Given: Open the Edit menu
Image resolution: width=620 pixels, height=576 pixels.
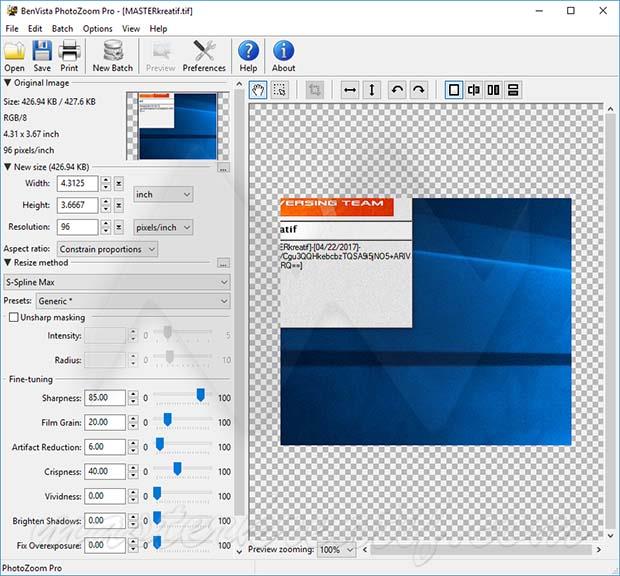Looking at the screenshot, I should pyautogui.click(x=35, y=29).
